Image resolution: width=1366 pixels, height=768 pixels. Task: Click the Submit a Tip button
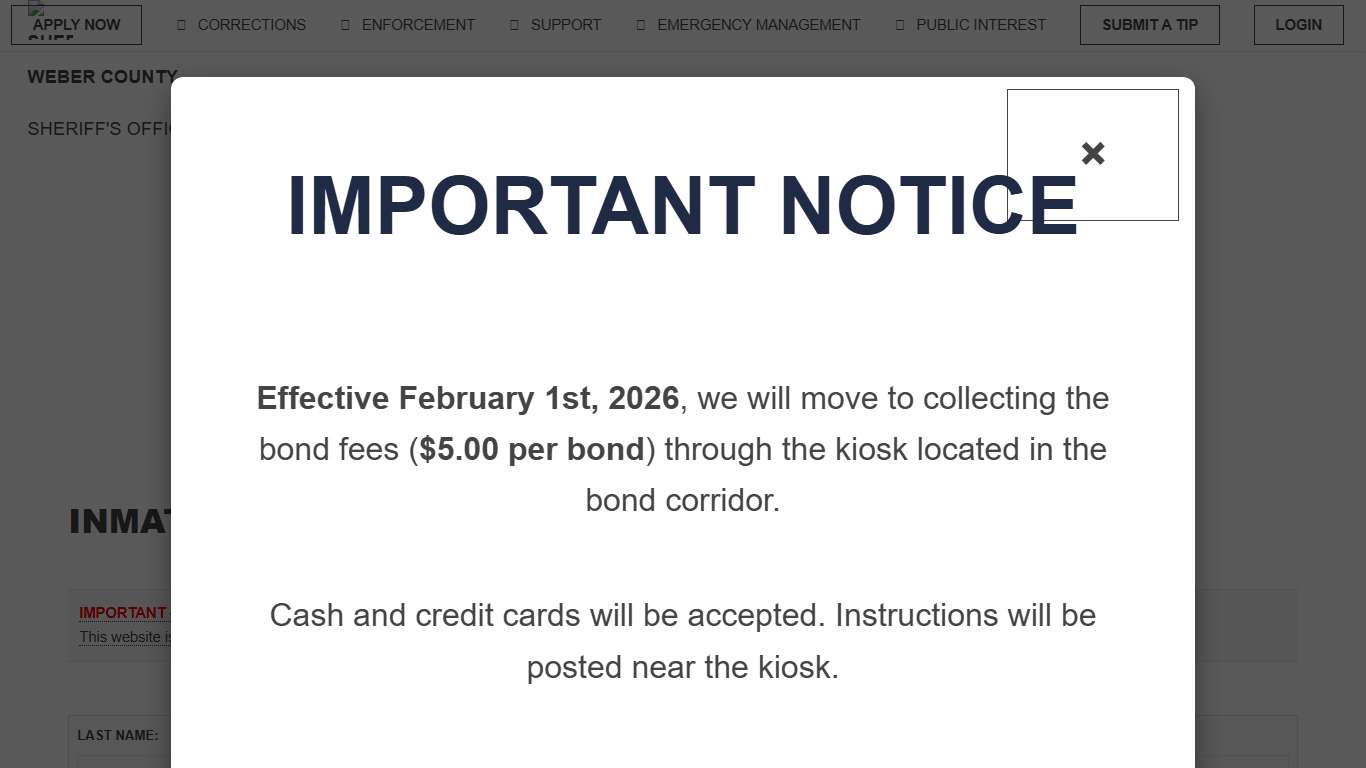pyautogui.click(x=1149, y=25)
